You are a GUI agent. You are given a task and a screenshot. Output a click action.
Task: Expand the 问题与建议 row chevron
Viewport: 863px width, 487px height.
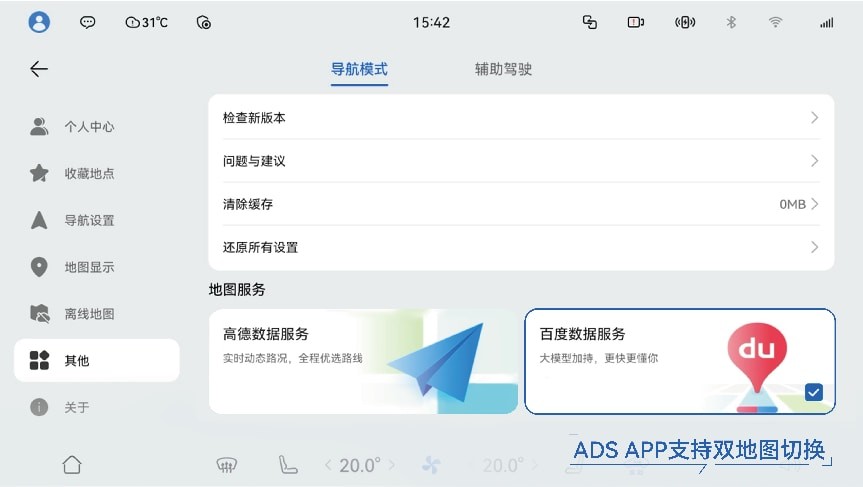[x=815, y=161]
